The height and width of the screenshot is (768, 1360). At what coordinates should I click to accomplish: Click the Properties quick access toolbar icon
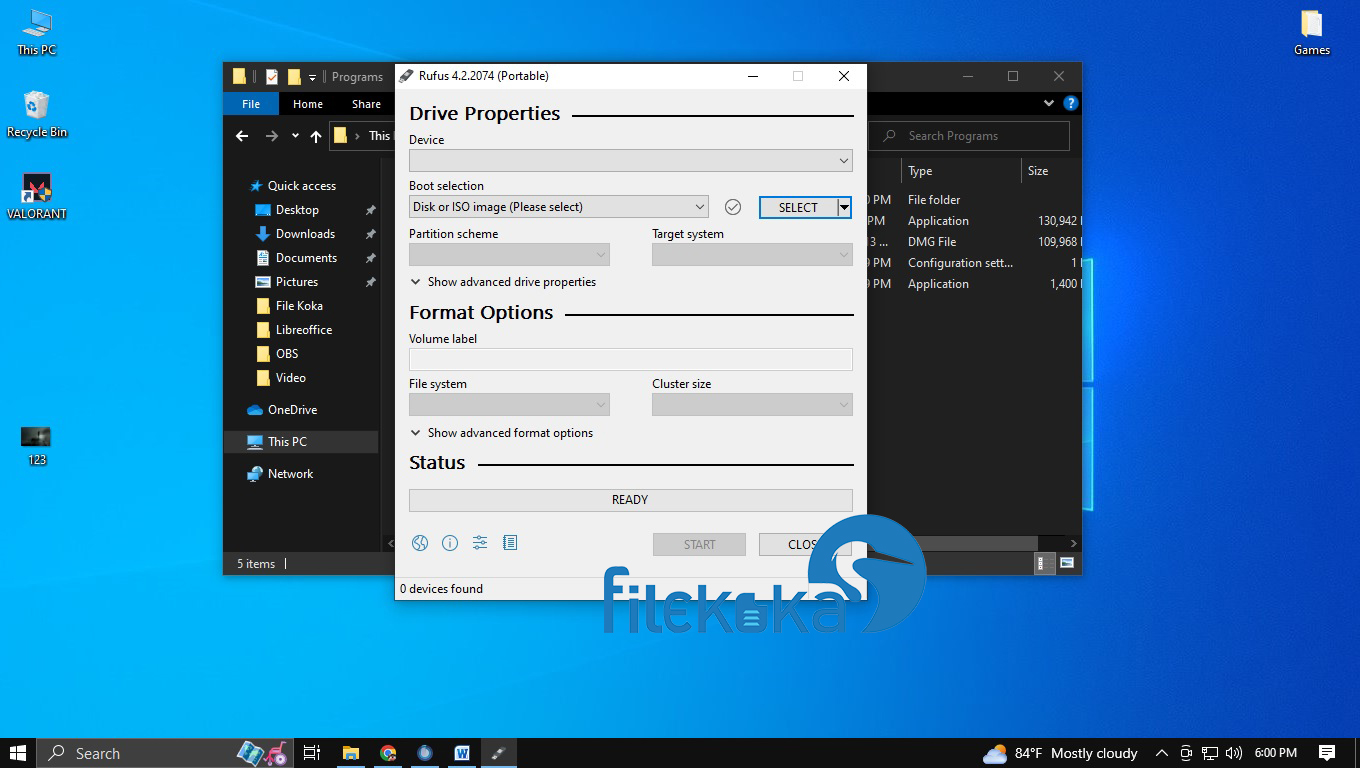[272, 76]
